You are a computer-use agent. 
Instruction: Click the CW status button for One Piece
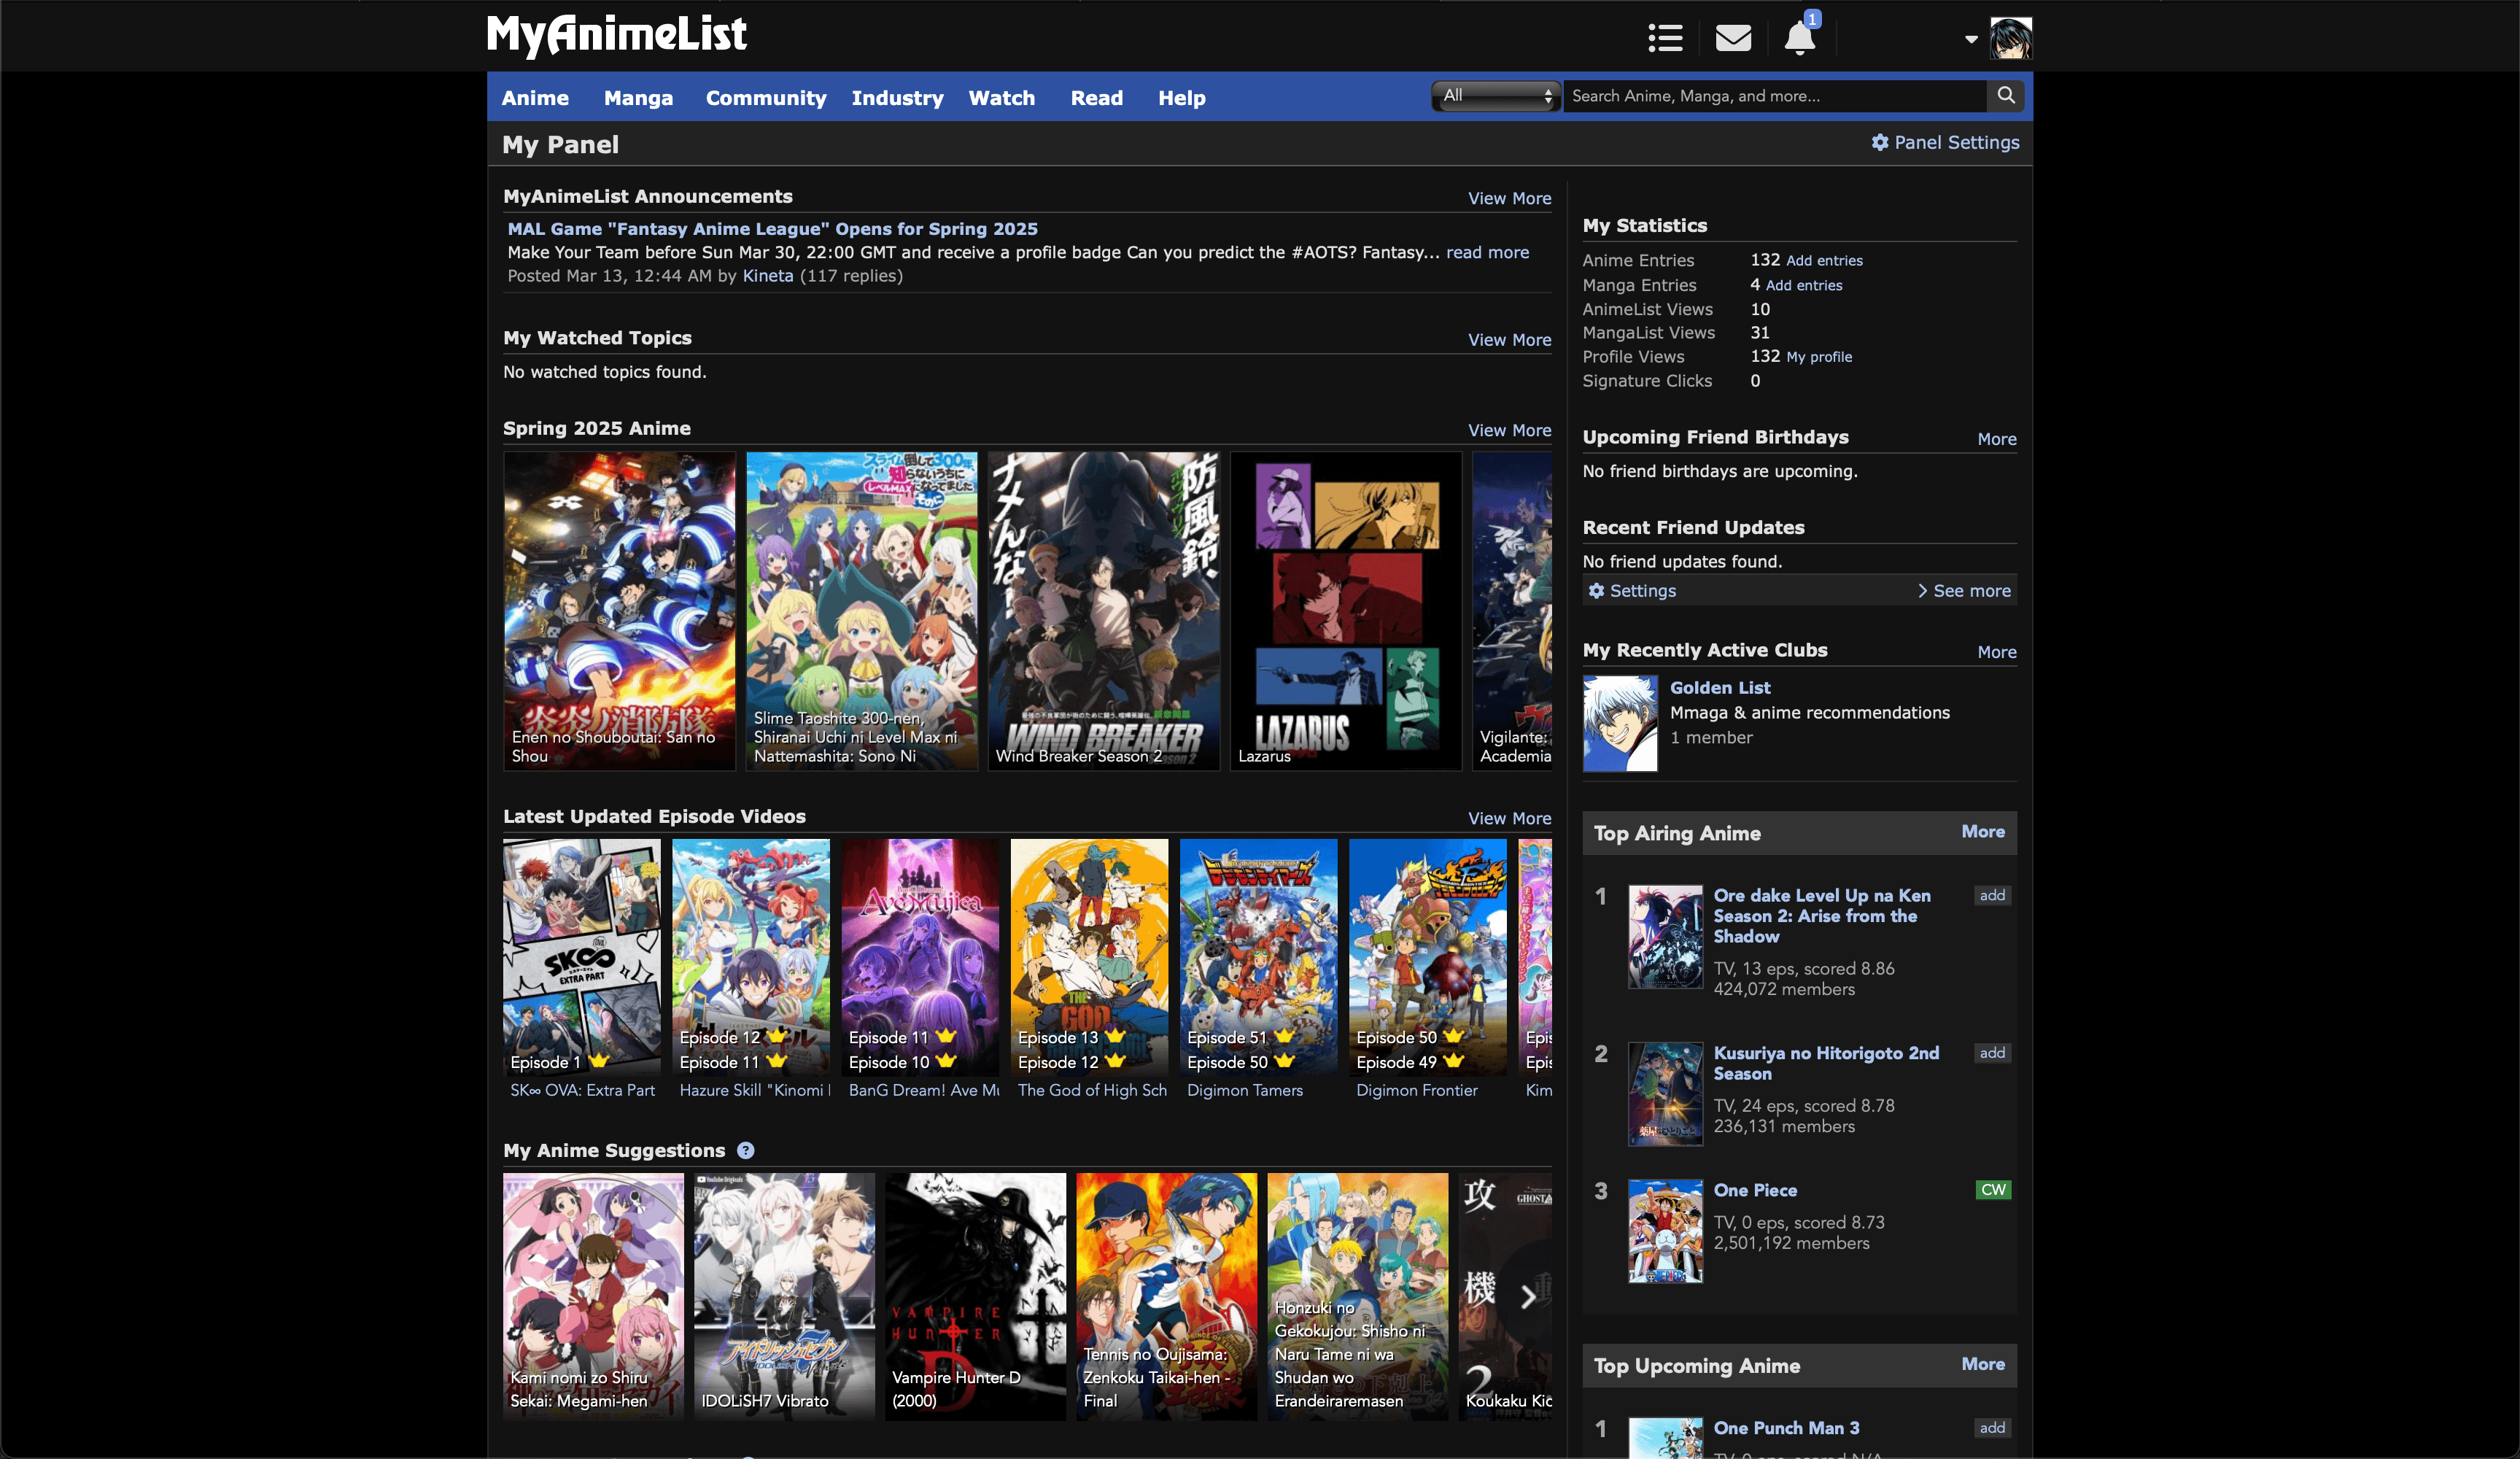(x=1993, y=1190)
